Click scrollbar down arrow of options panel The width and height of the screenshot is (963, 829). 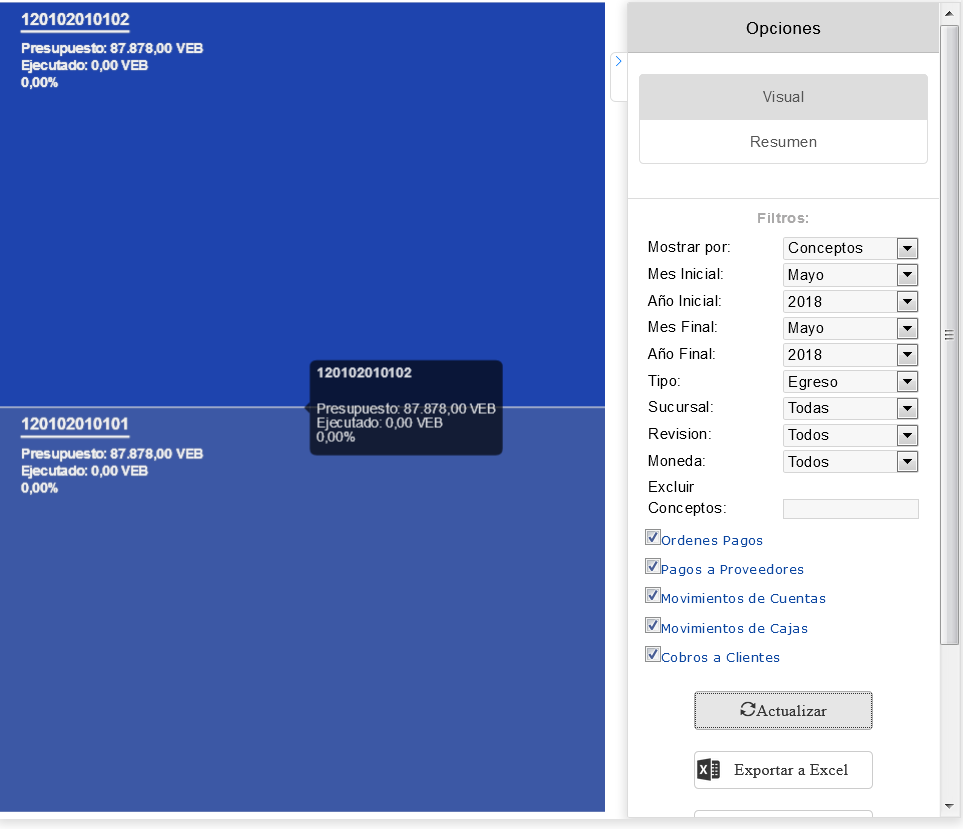coord(949,806)
